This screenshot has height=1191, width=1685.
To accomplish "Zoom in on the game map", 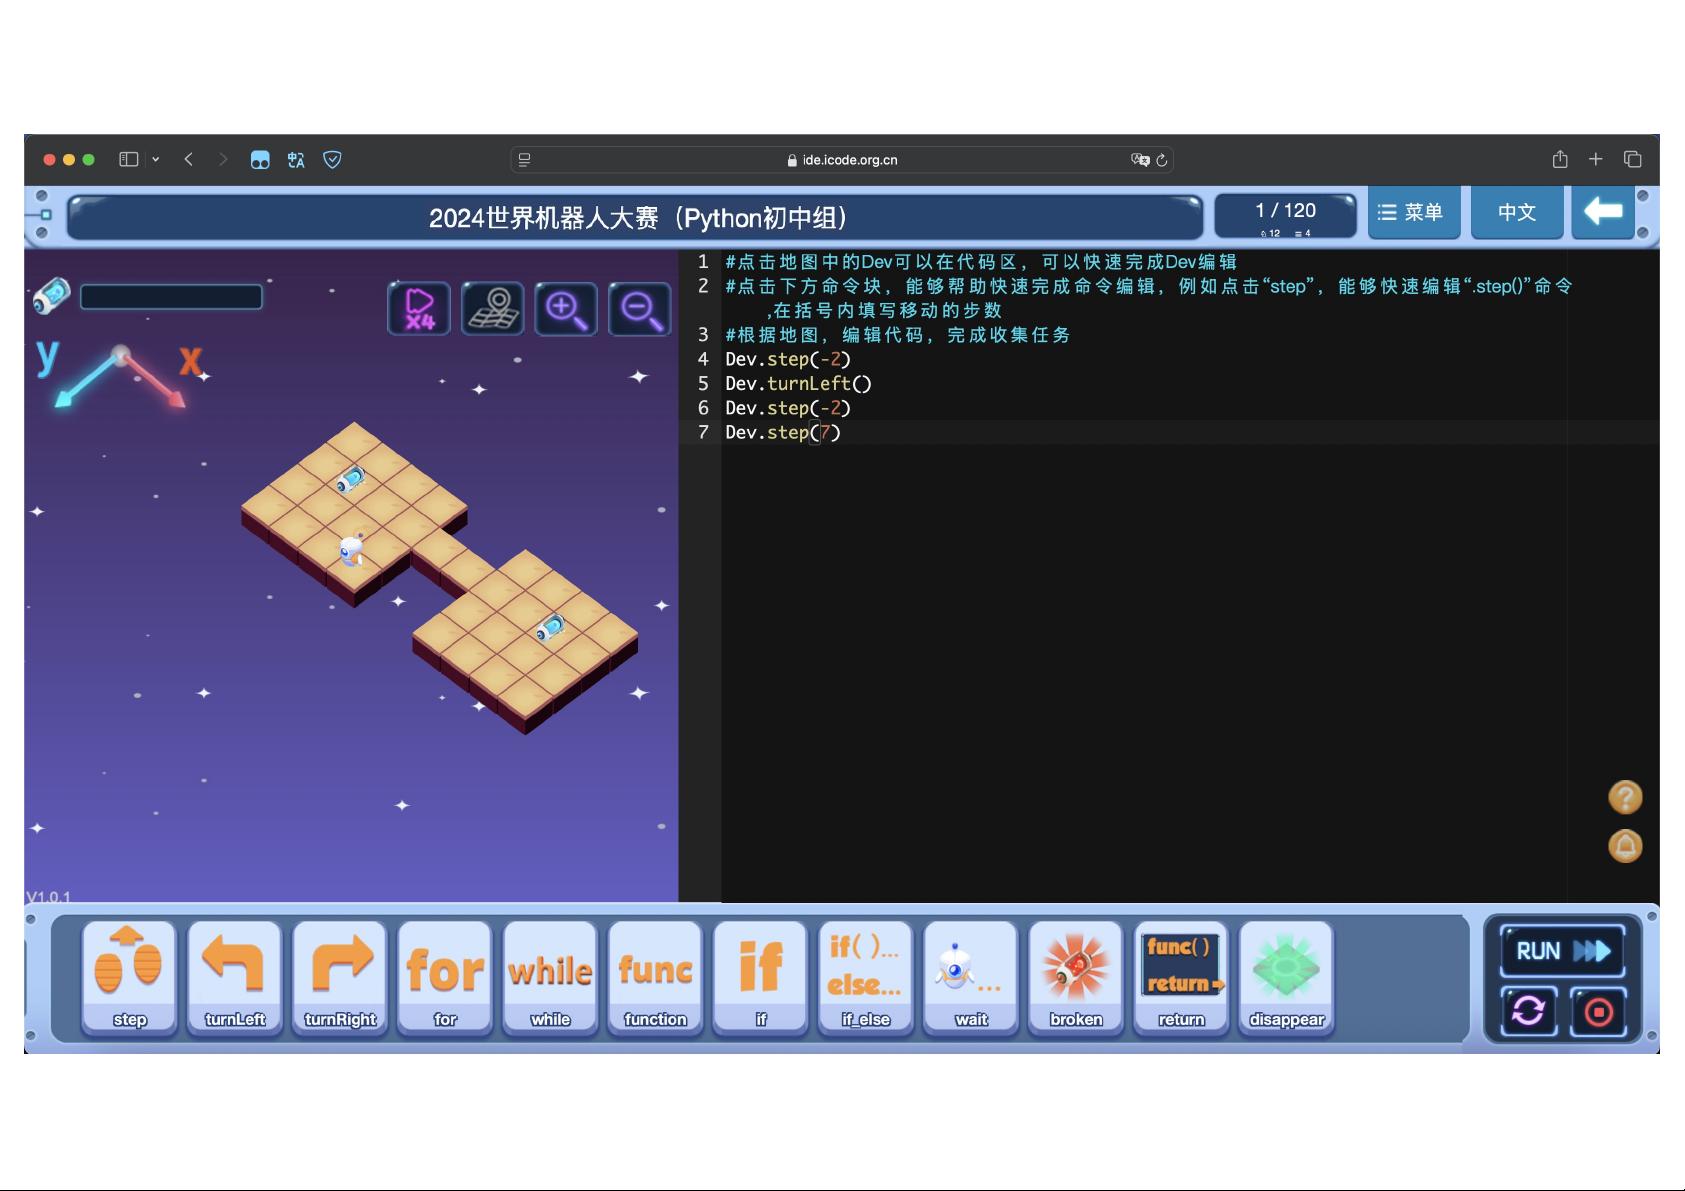I will click(x=566, y=309).
